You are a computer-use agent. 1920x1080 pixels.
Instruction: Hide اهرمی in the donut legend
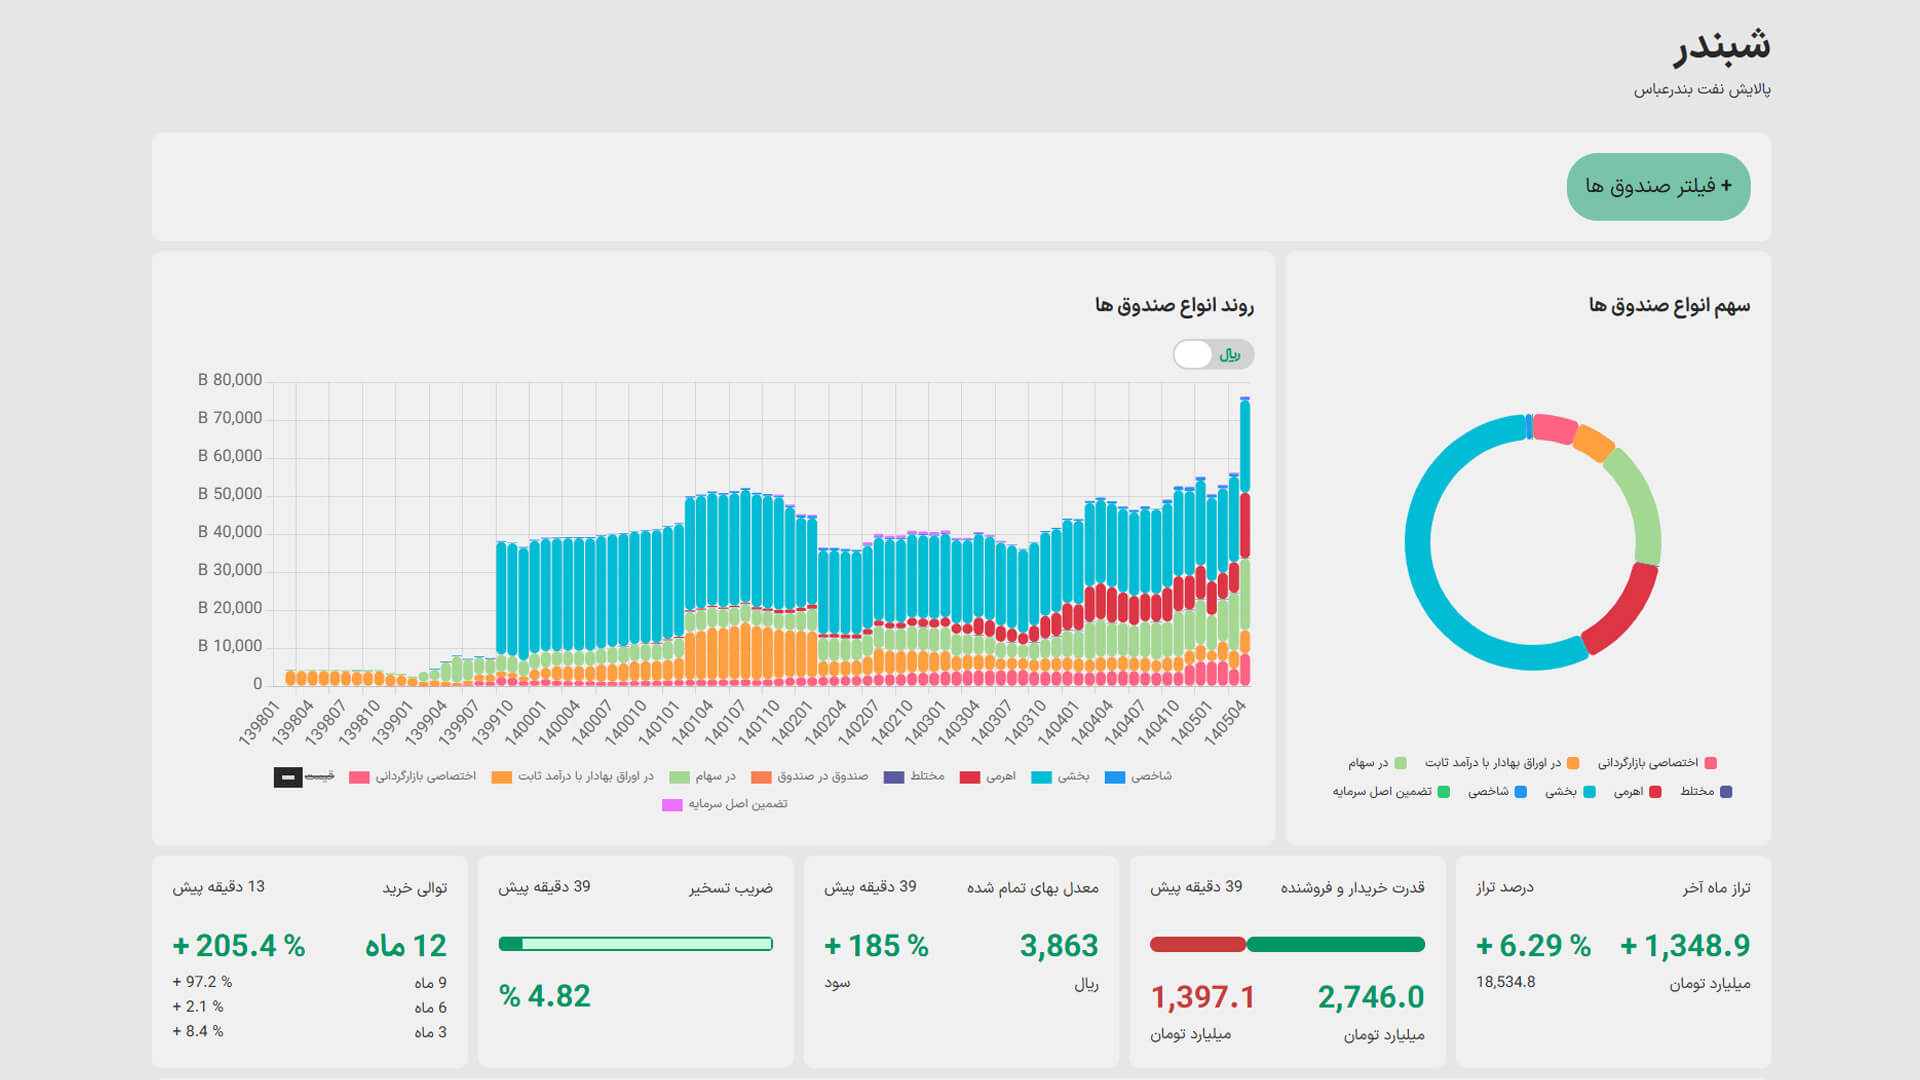point(1637,792)
